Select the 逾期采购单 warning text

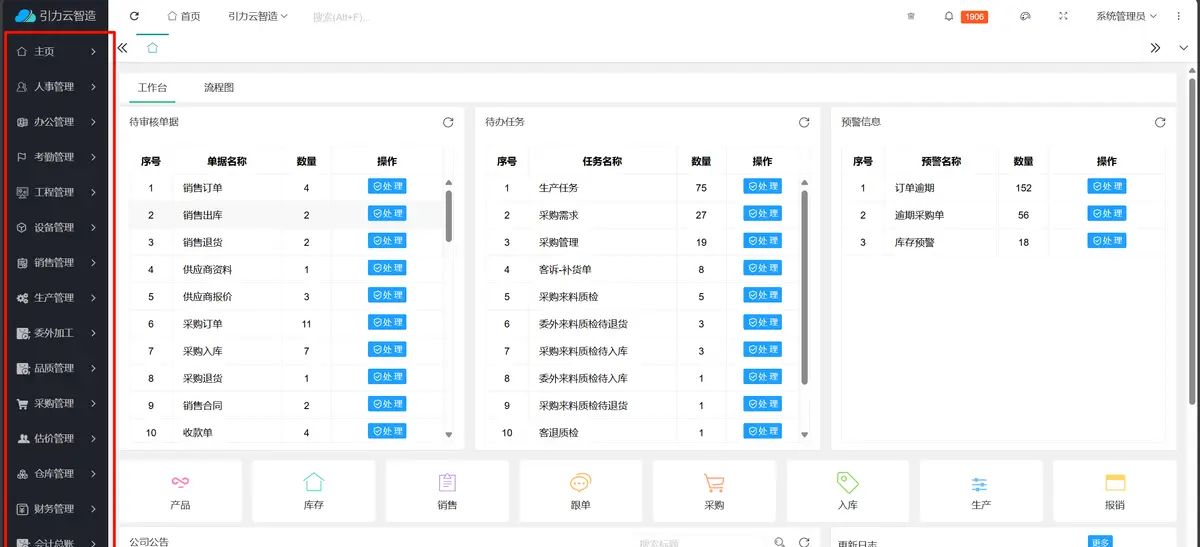[919, 215]
